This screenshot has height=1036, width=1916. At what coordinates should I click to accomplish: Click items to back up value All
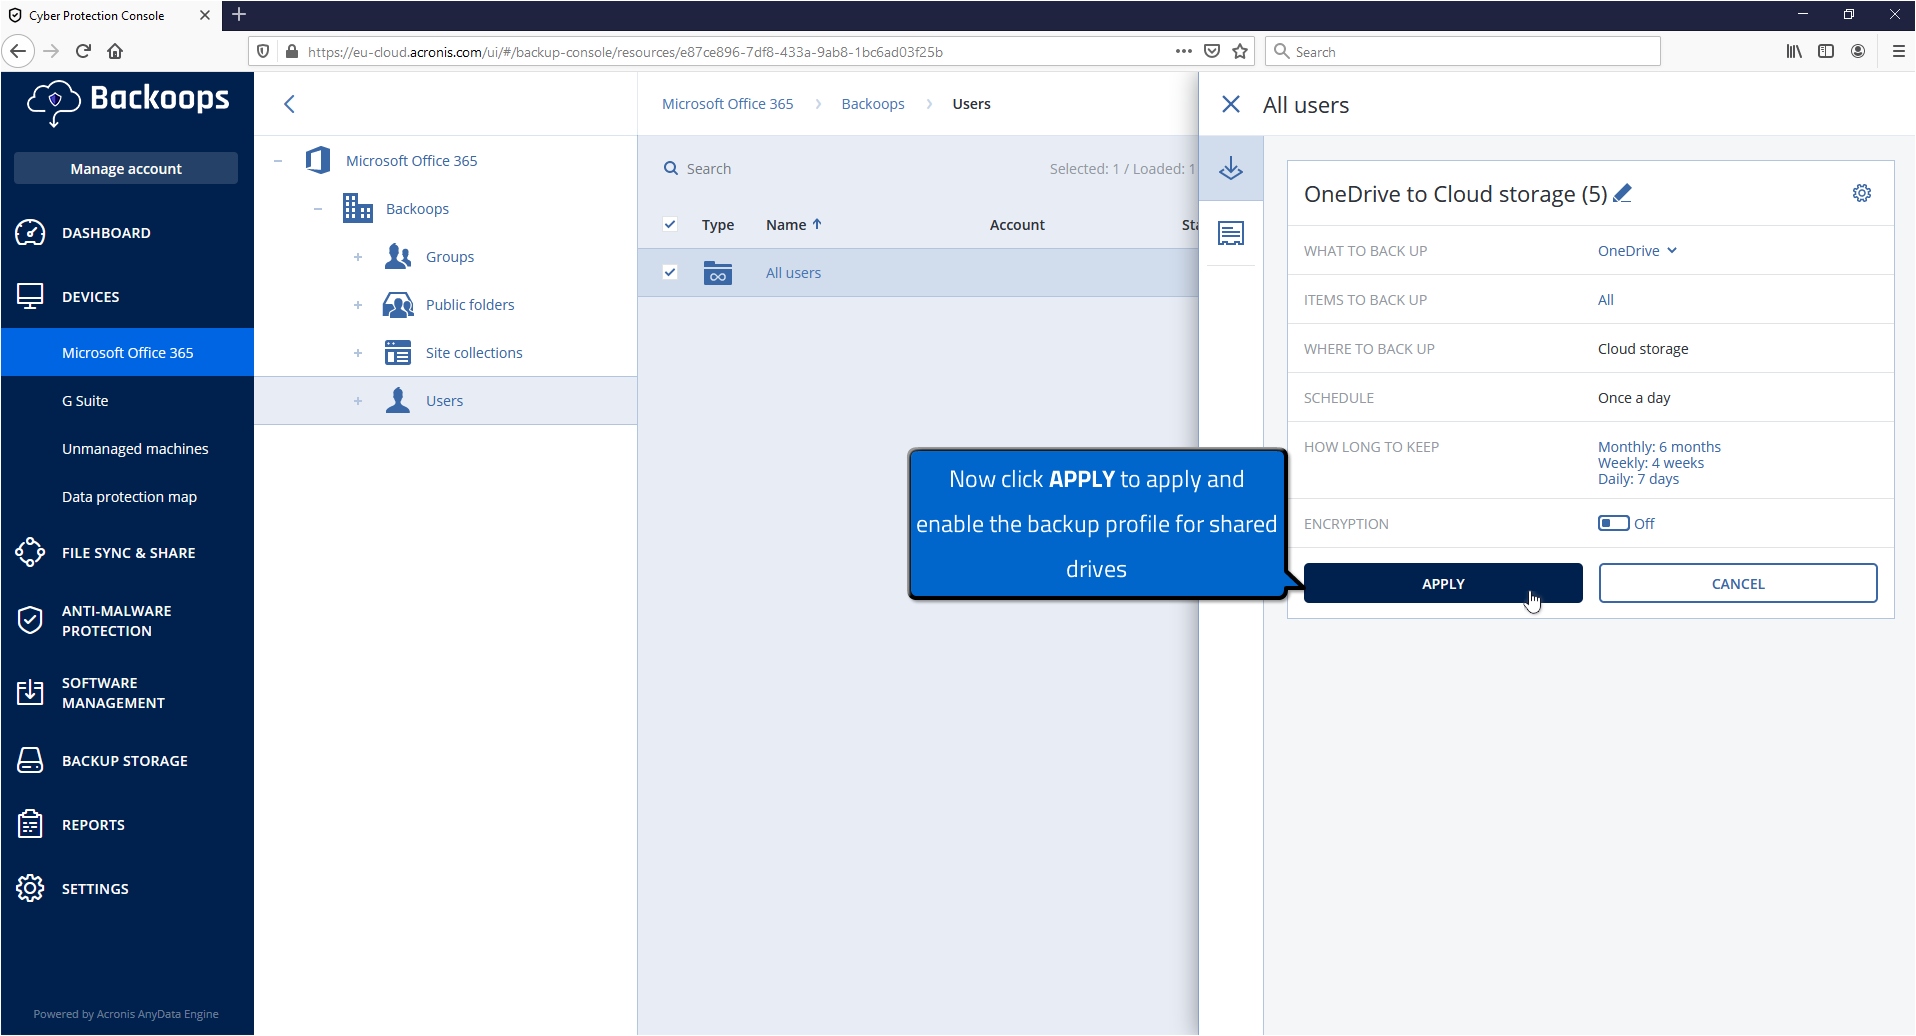pyautogui.click(x=1605, y=300)
